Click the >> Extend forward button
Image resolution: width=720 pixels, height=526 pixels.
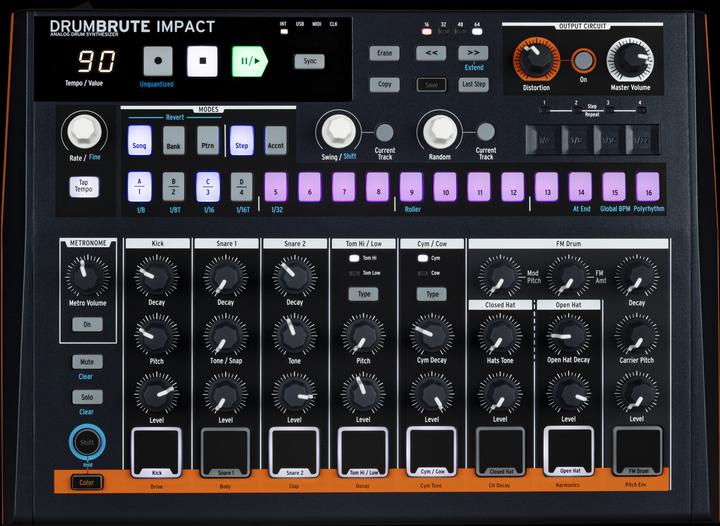click(473, 53)
